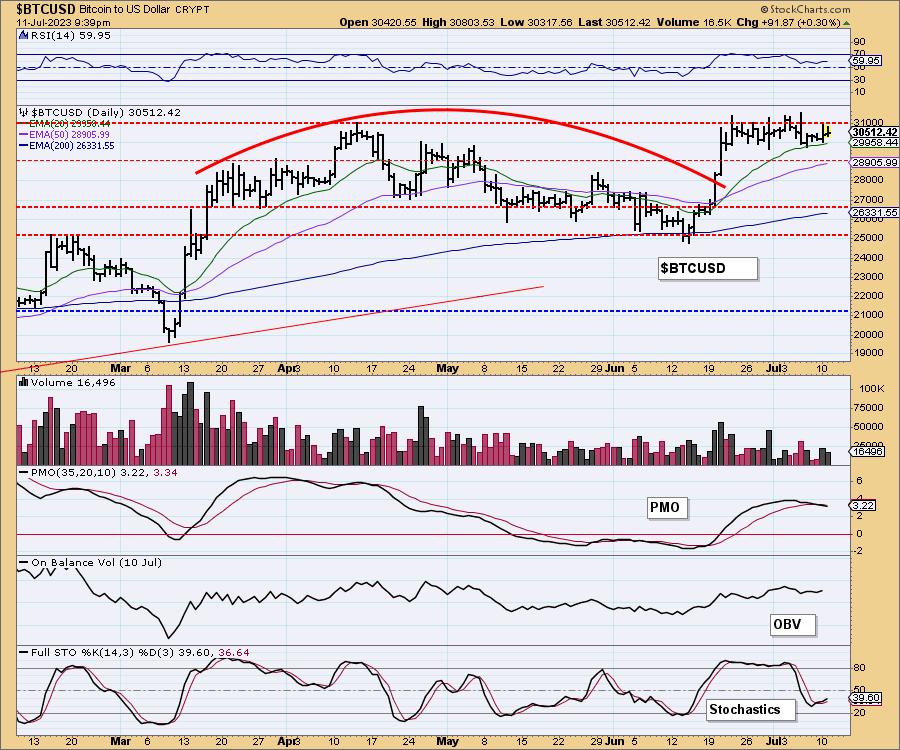
Task: Click the CRYPT exchange label
Action: click(x=191, y=10)
